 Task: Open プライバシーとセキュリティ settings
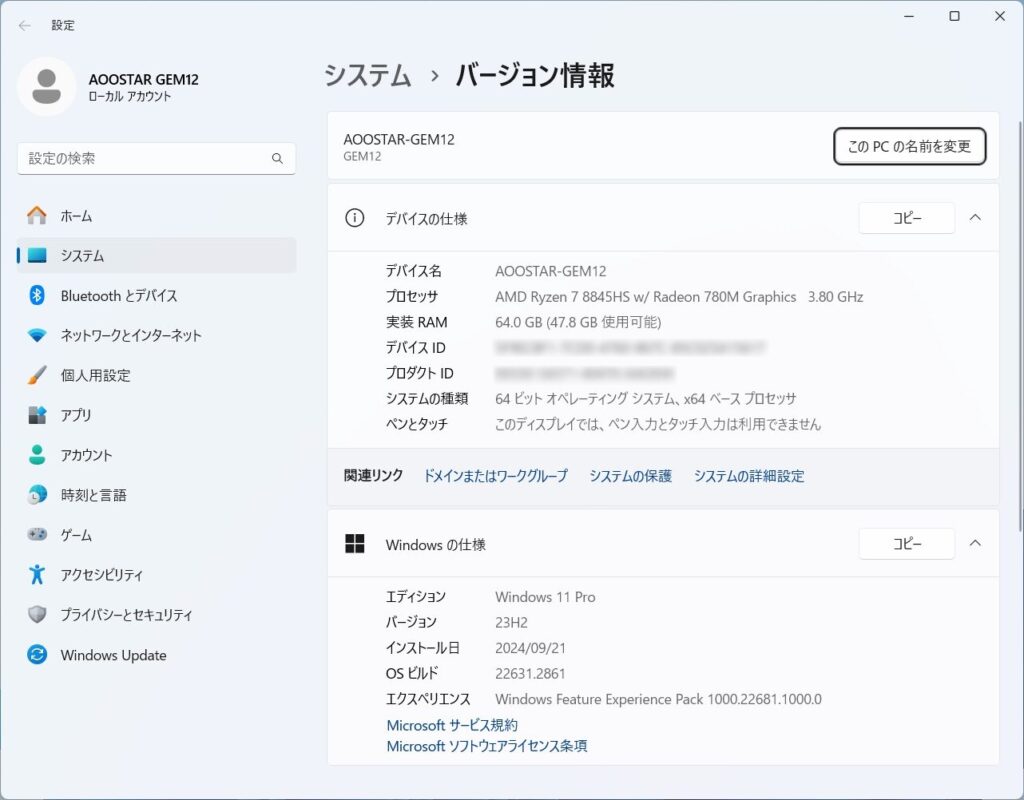click(157, 615)
